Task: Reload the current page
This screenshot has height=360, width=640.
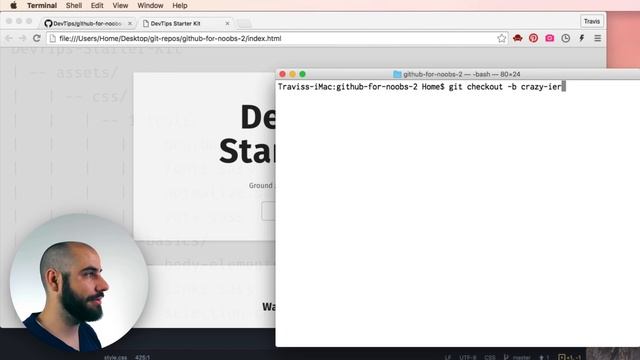Action: point(36,38)
